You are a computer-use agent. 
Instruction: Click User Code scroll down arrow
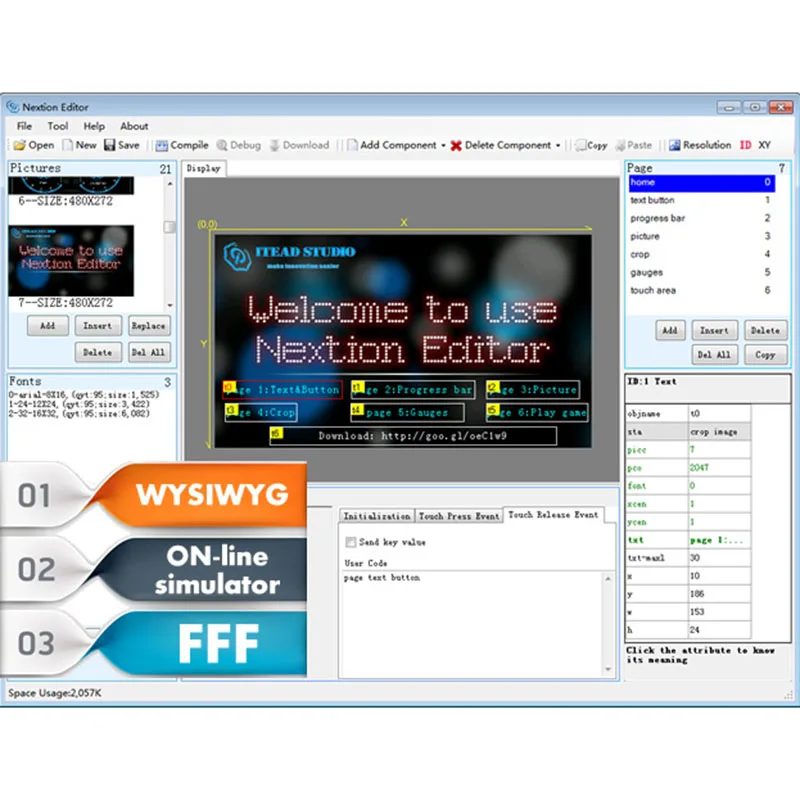pyautogui.click(x=608, y=669)
